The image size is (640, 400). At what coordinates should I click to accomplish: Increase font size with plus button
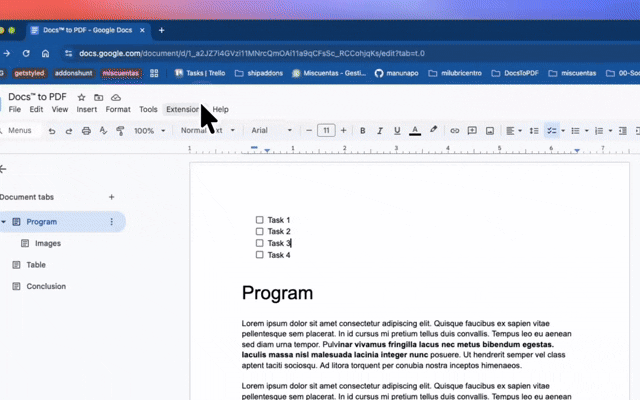tap(343, 131)
